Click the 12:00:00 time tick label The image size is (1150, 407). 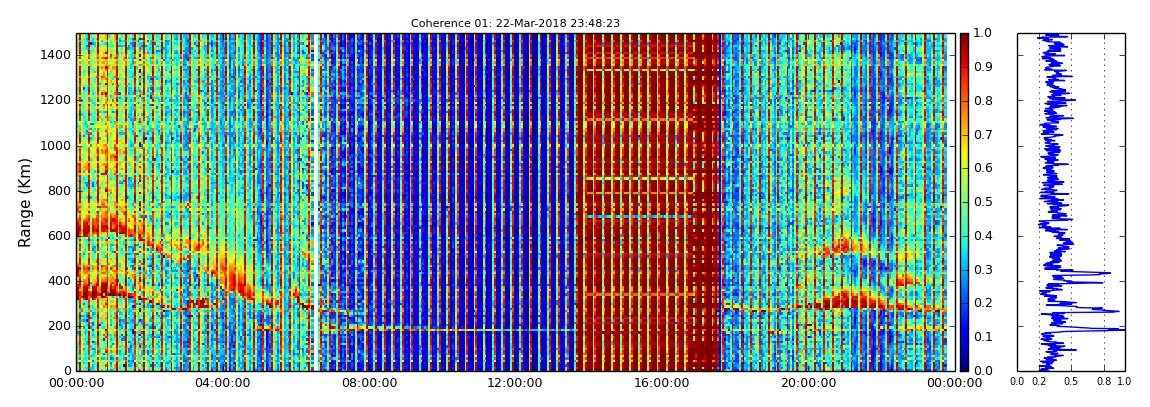(x=513, y=383)
